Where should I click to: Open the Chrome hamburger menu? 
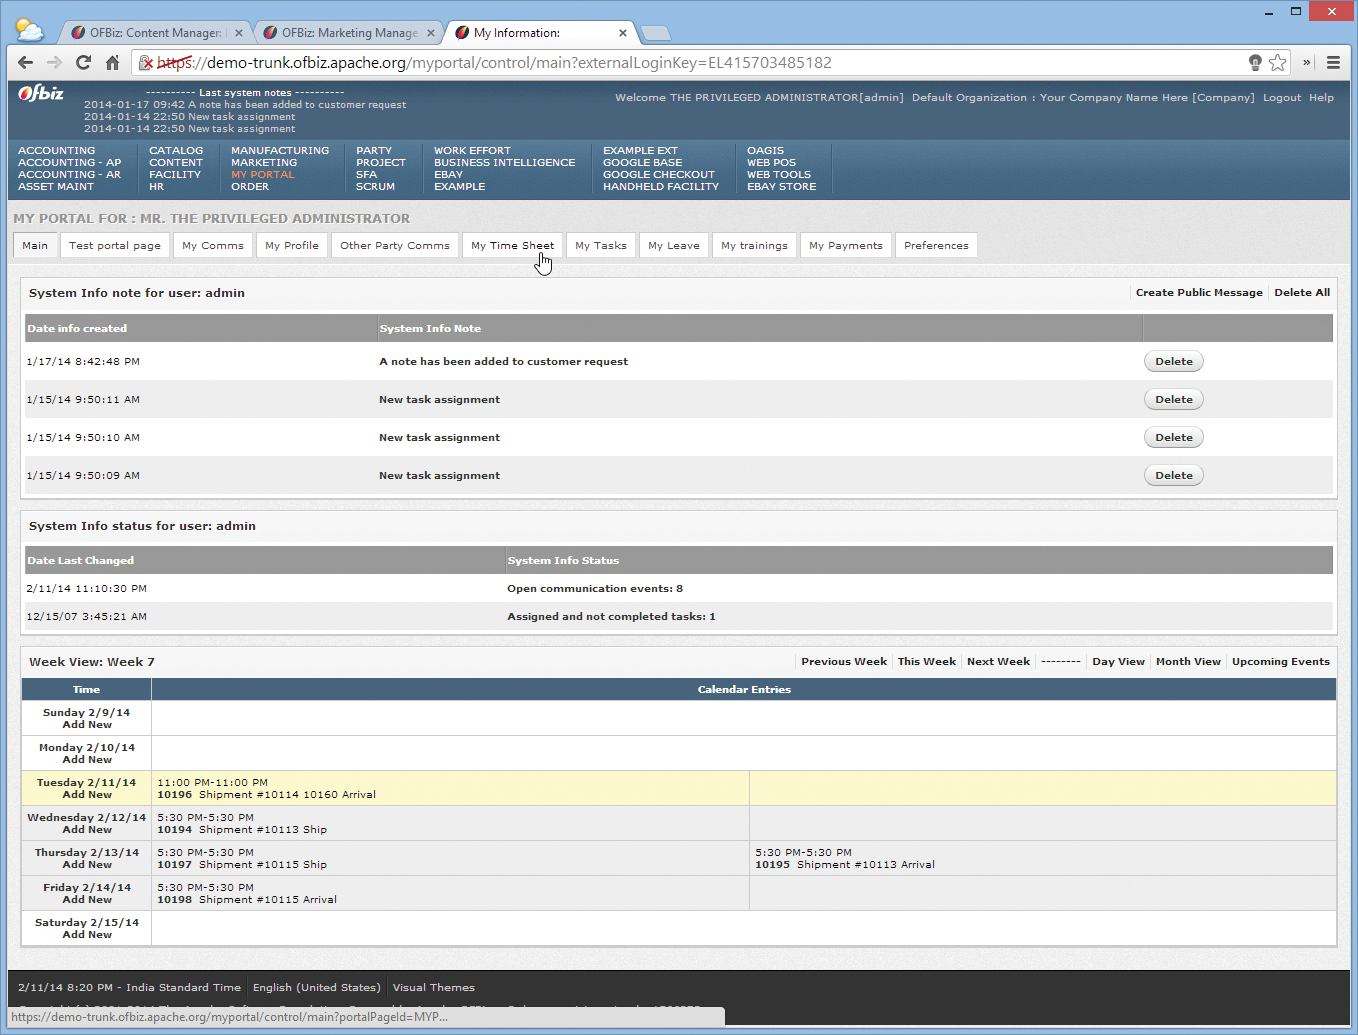click(1333, 62)
